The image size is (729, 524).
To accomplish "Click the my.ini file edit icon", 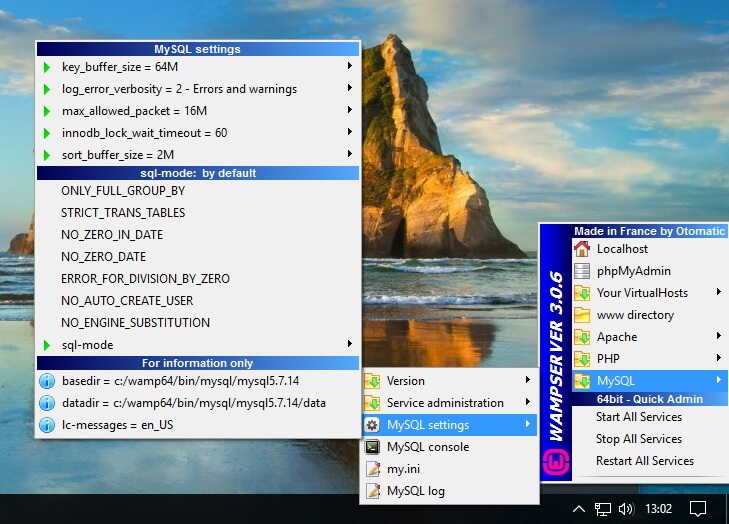I will click(x=372, y=469).
